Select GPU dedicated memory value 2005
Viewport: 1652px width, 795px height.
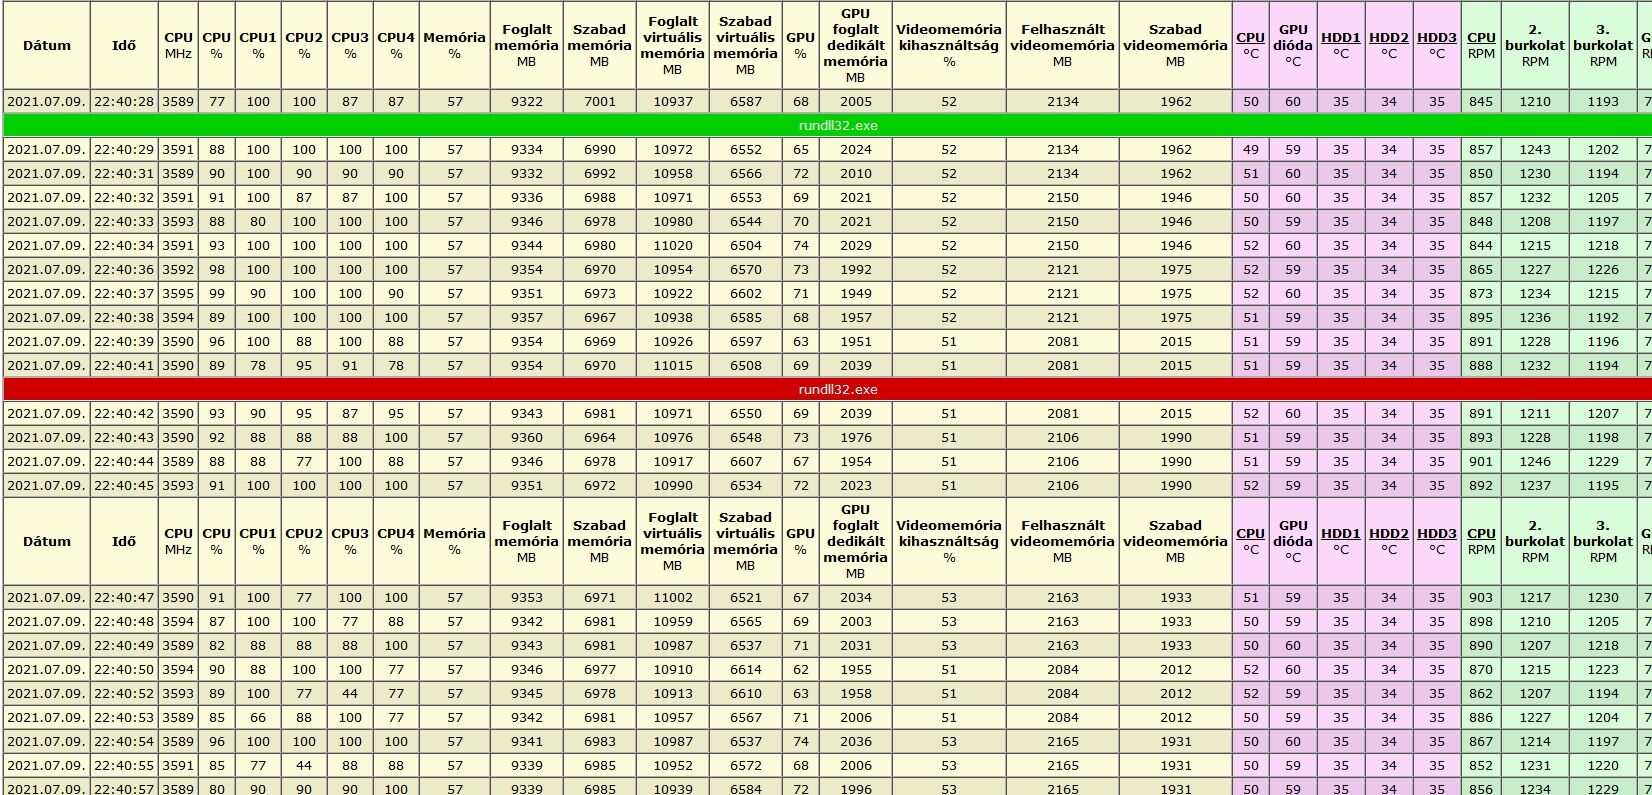pos(855,102)
